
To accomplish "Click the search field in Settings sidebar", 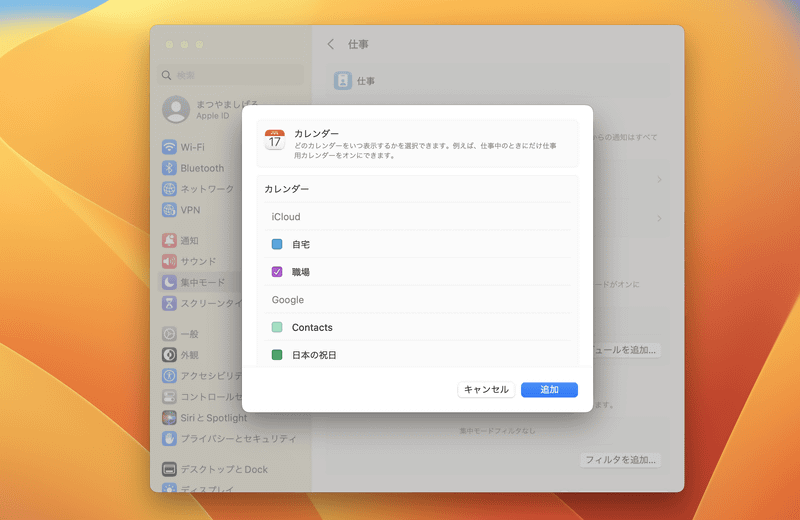I will [232, 75].
